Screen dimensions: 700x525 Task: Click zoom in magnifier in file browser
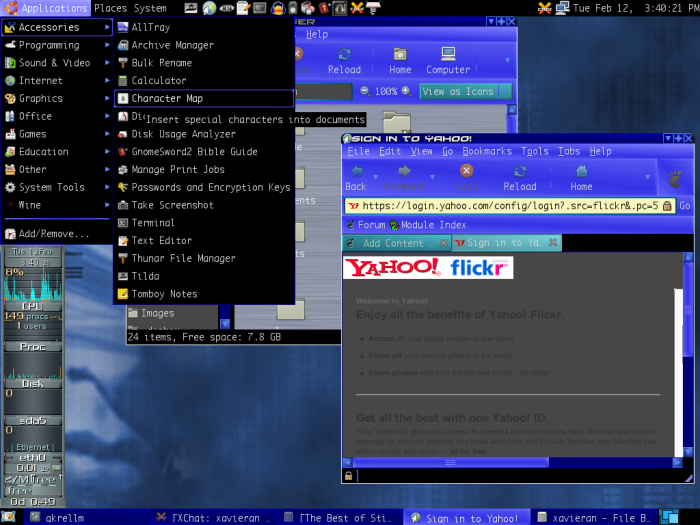point(406,91)
